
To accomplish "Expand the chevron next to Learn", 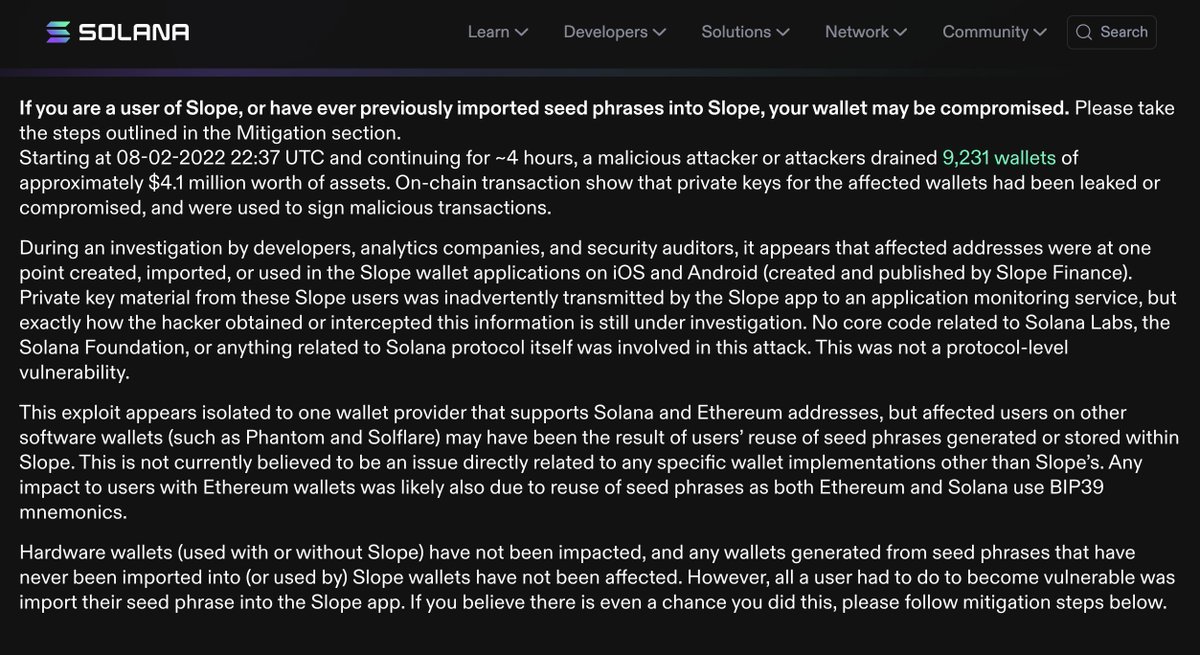I will click(521, 32).
